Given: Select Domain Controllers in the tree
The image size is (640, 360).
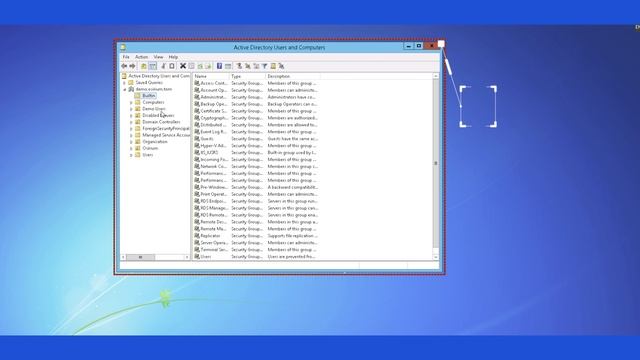Looking at the screenshot, I should click(x=161, y=122).
